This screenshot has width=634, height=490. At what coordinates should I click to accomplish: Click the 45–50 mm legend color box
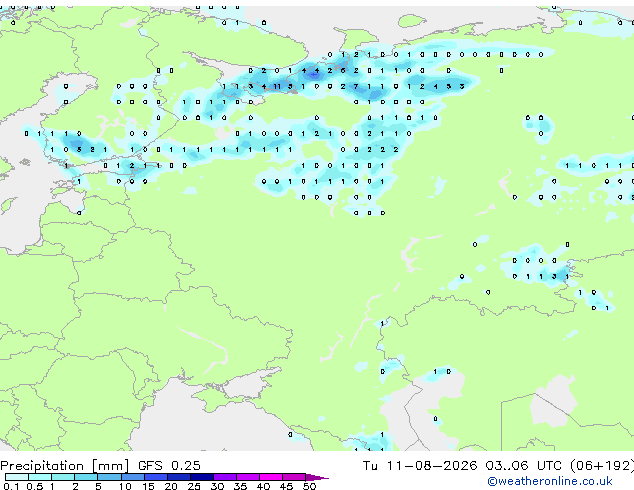coord(294,477)
